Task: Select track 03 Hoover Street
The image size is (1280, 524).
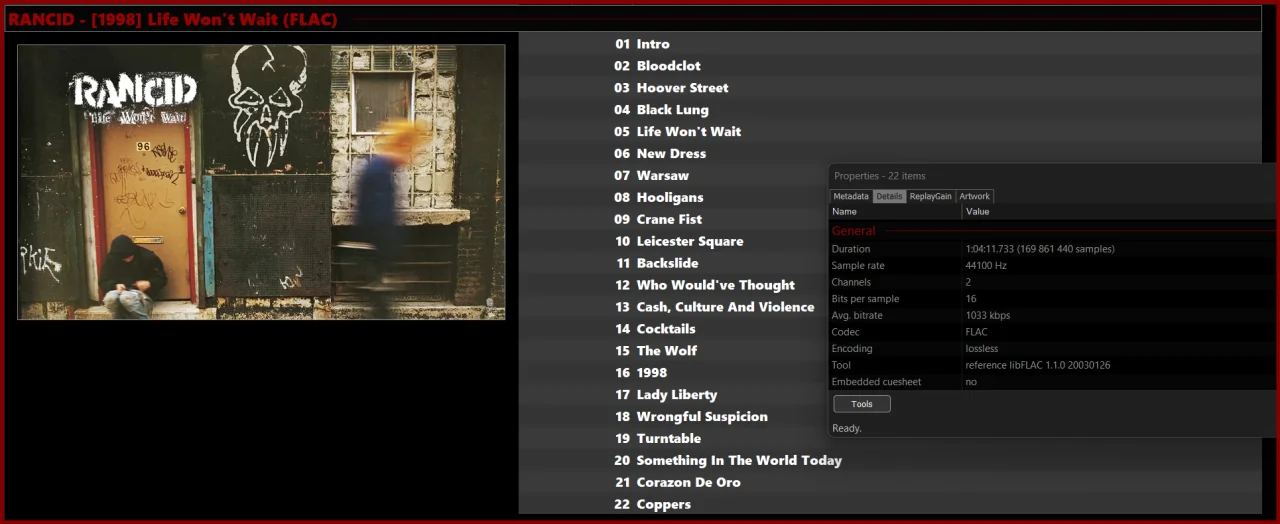Action: click(x=890, y=88)
